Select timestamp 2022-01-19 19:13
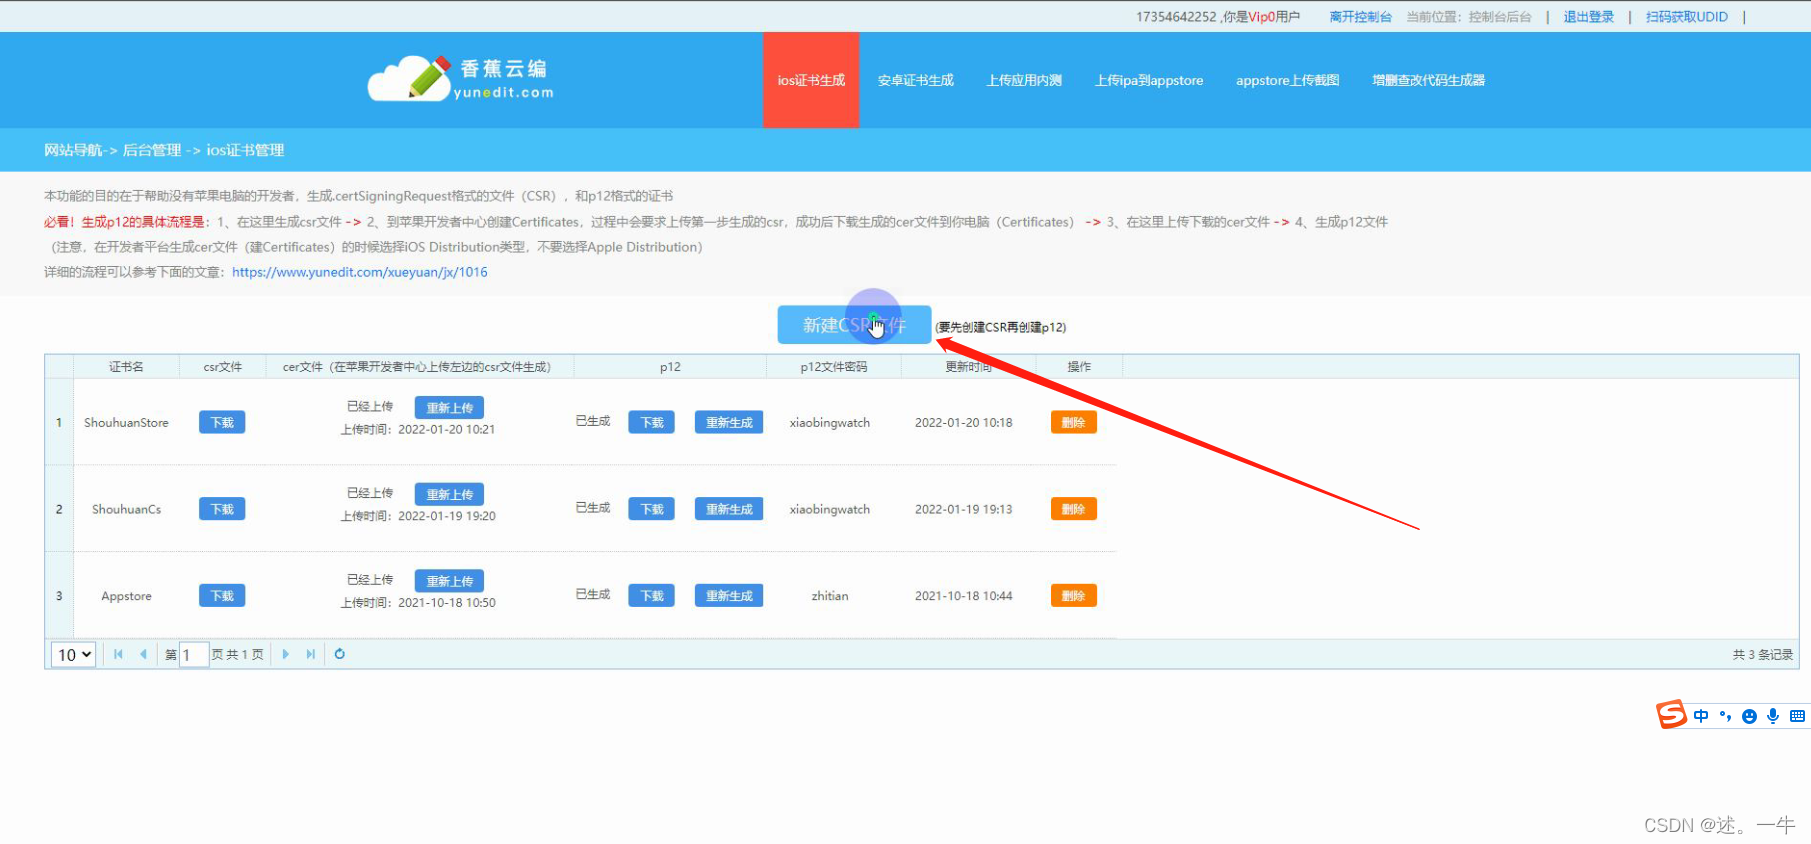The width and height of the screenshot is (1811, 844). (964, 509)
